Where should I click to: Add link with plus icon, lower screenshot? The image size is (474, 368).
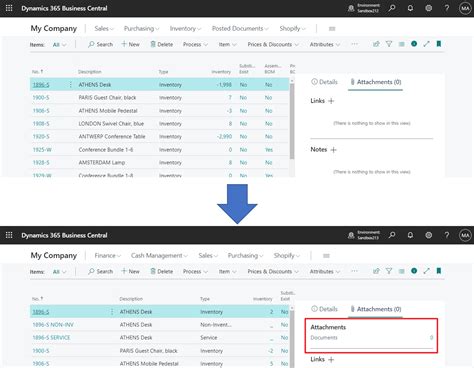point(331,359)
